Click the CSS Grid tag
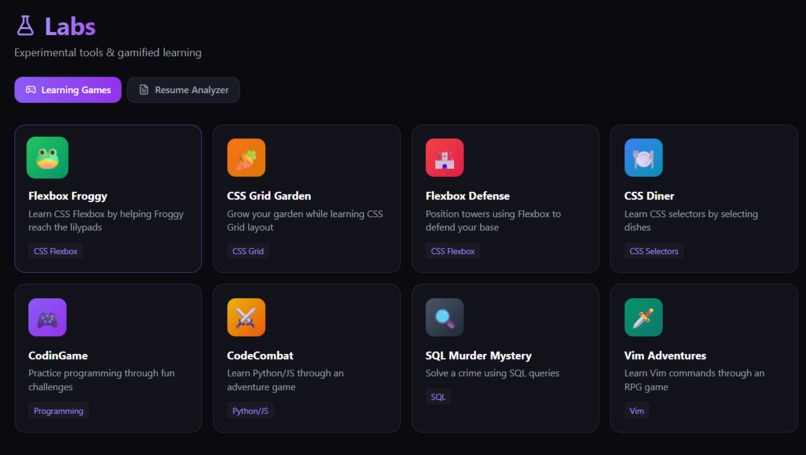The image size is (806, 455). pyautogui.click(x=248, y=251)
